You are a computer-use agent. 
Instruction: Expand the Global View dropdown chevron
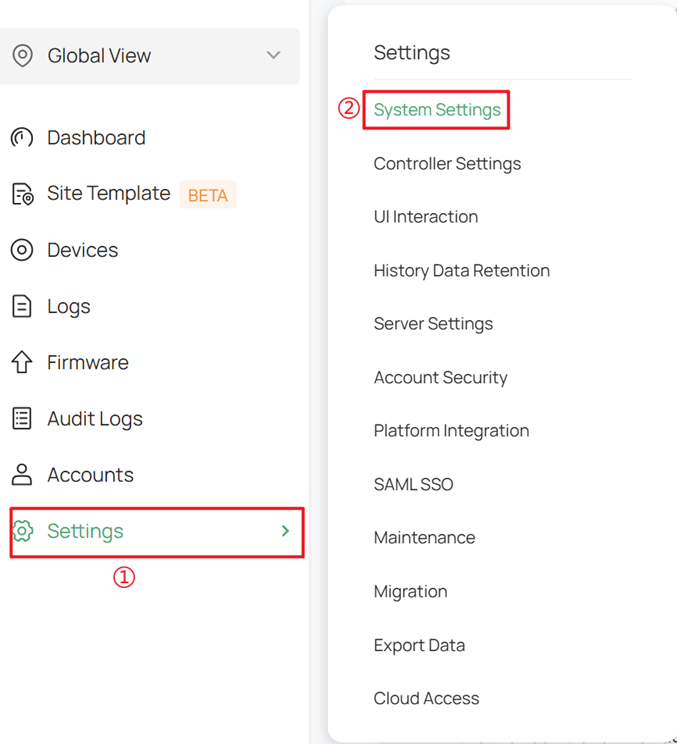click(x=273, y=55)
